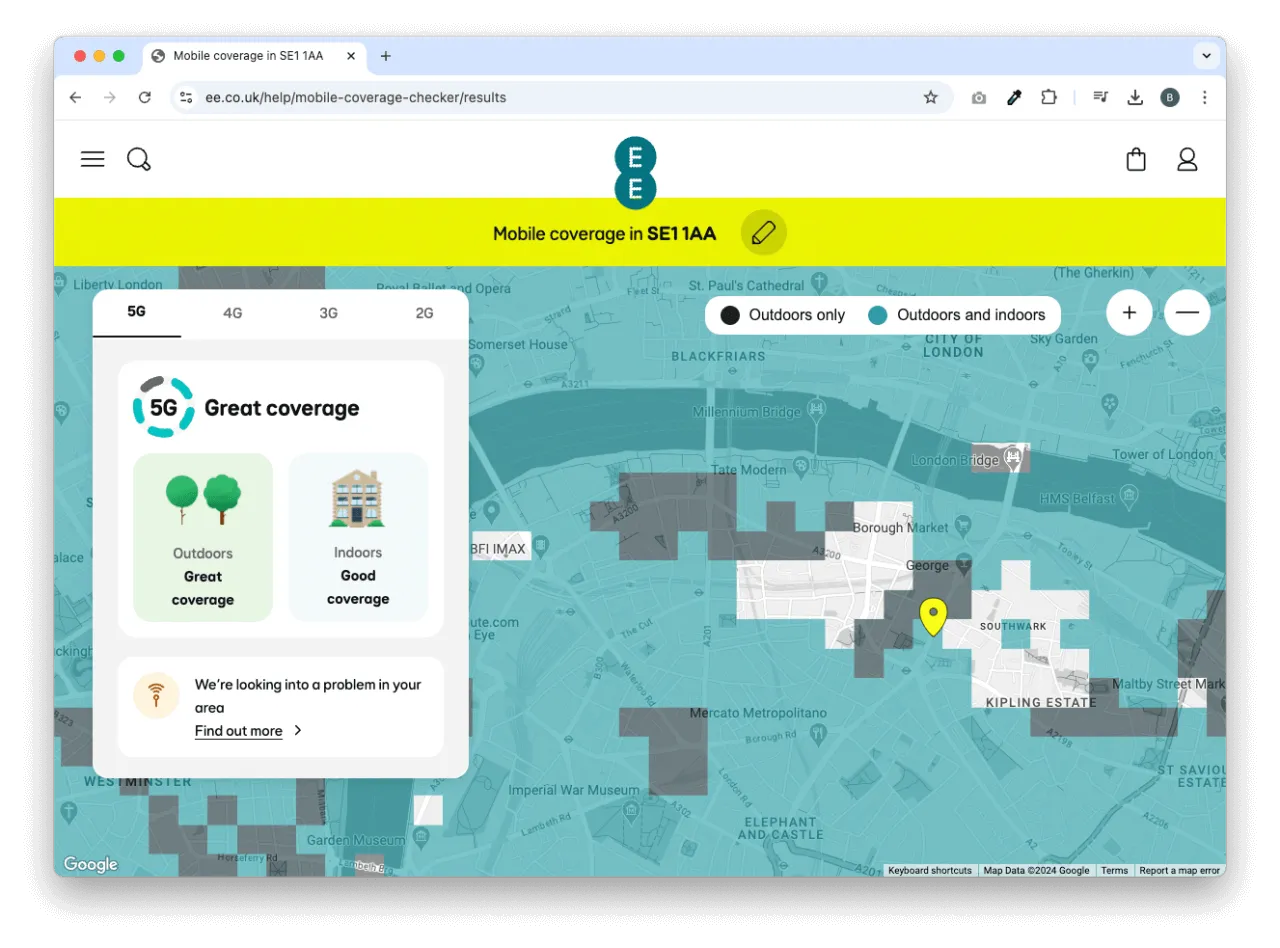Click the teal Outdoors and indoors legend swatch

pos(878,315)
